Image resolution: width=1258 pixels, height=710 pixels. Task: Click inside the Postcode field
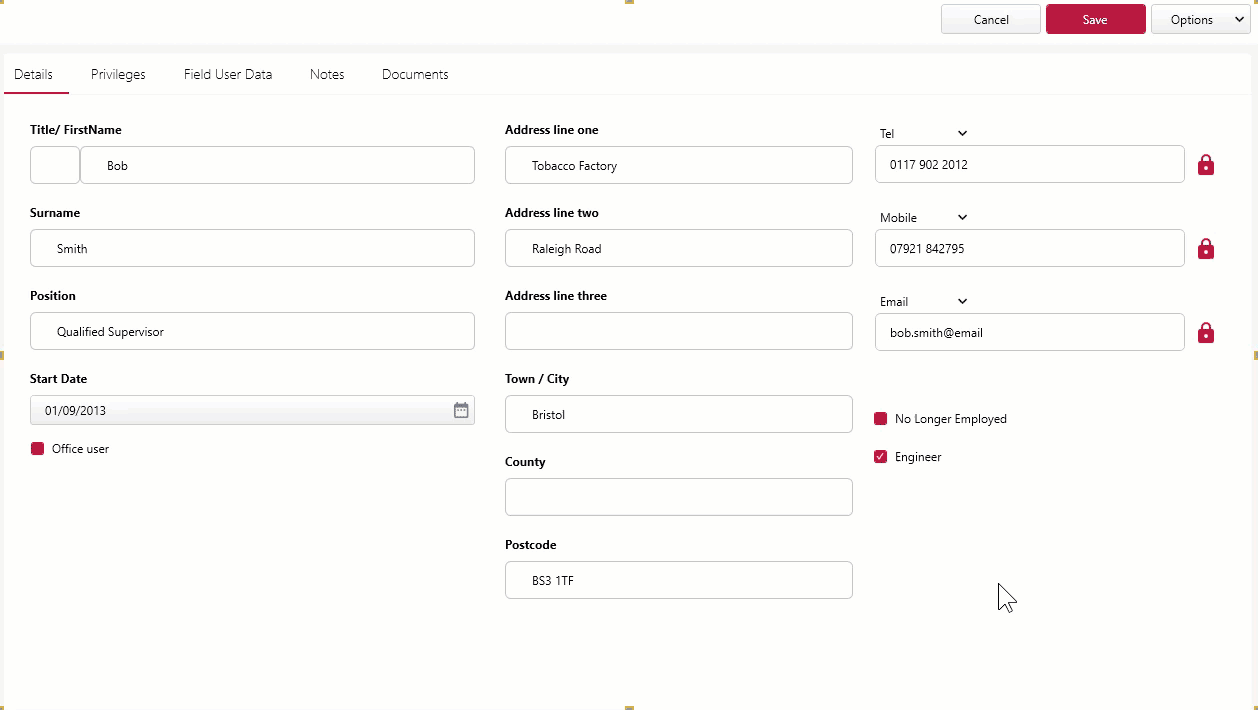point(679,580)
